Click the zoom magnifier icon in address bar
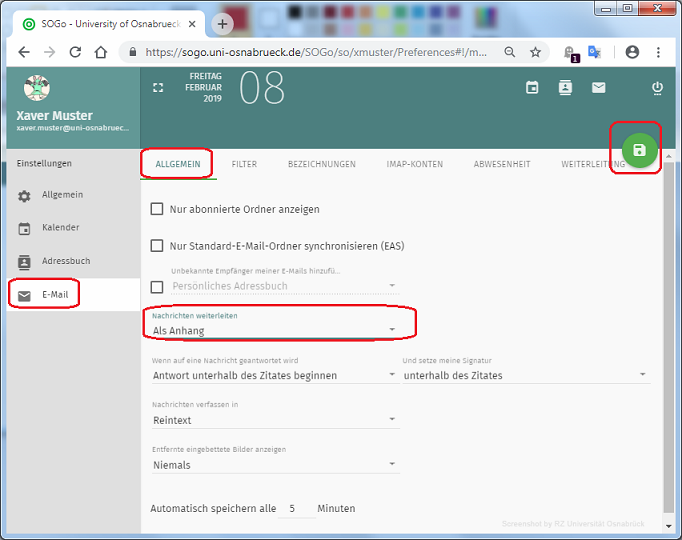The width and height of the screenshot is (682, 540). [x=509, y=52]
